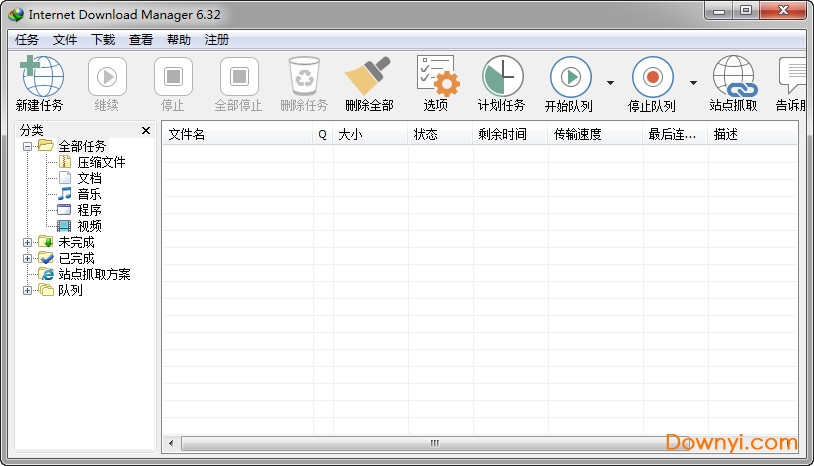Open 选项 (options) settings icon

click(436, 77)
